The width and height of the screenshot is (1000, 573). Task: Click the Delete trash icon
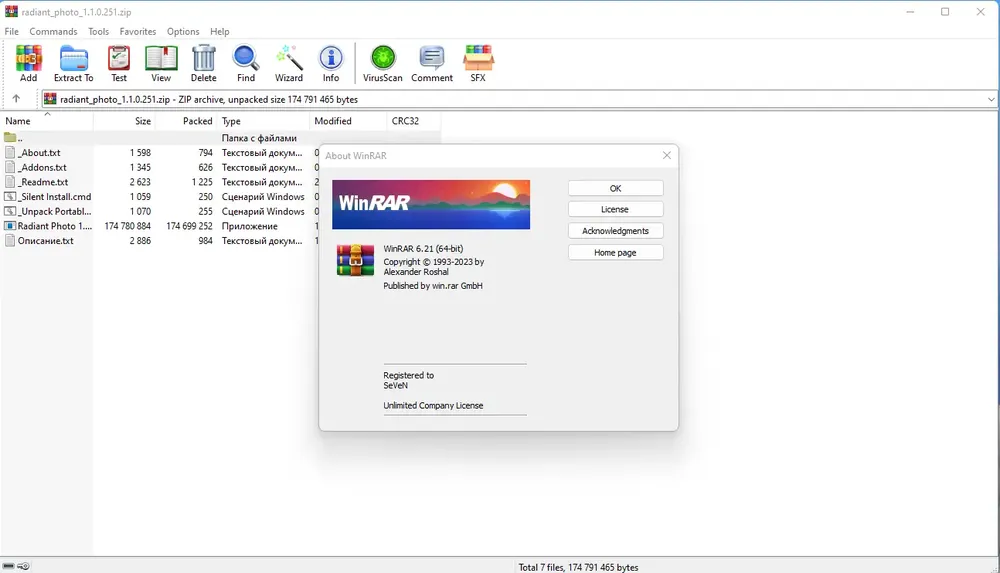coord(203,63)
